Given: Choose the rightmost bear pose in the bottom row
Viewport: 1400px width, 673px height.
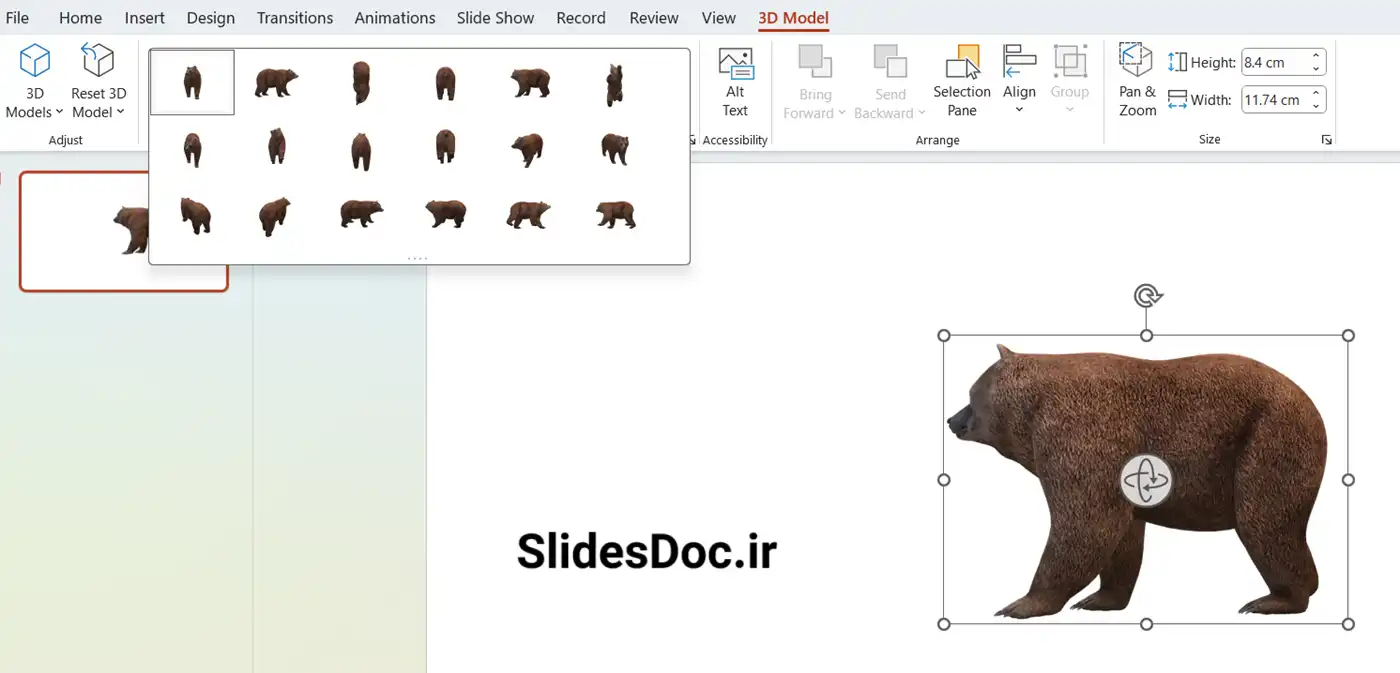Looking at the screenshot, I should pyautogui.click(x=613, y=213).
